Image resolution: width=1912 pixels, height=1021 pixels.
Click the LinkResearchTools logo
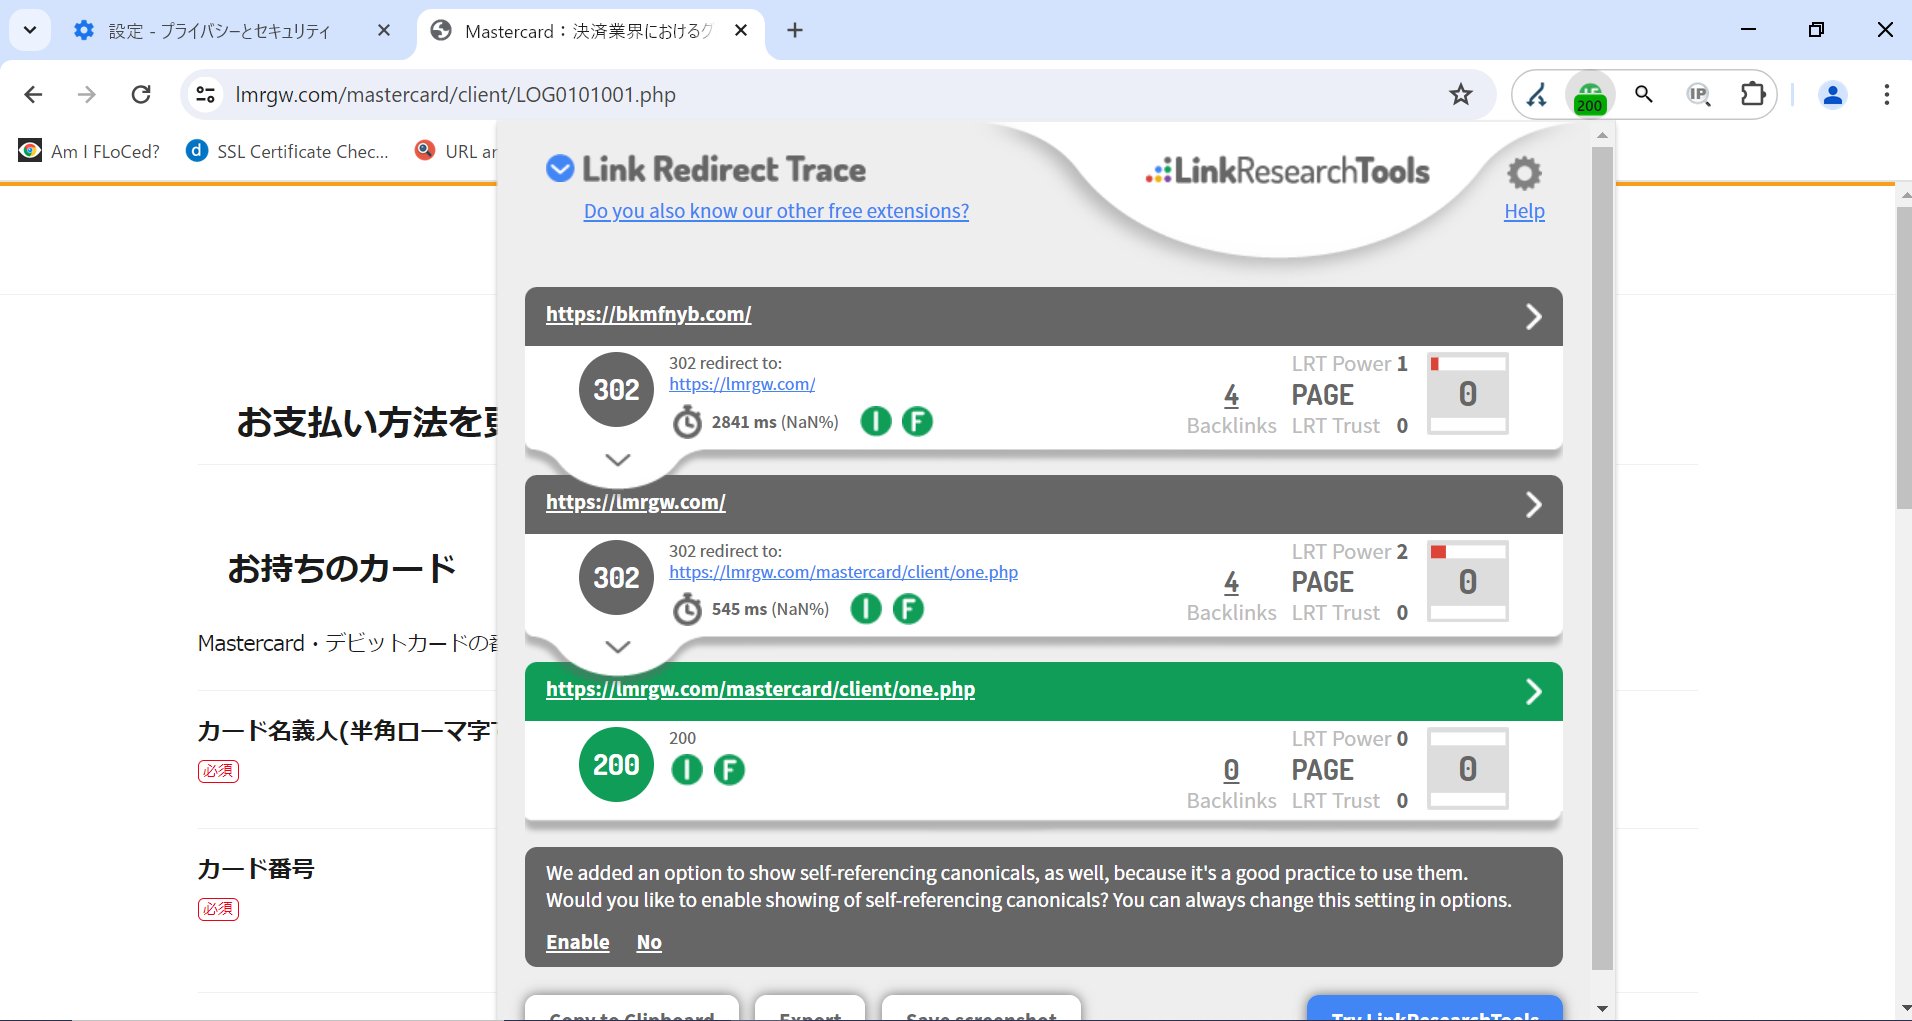1288,171
